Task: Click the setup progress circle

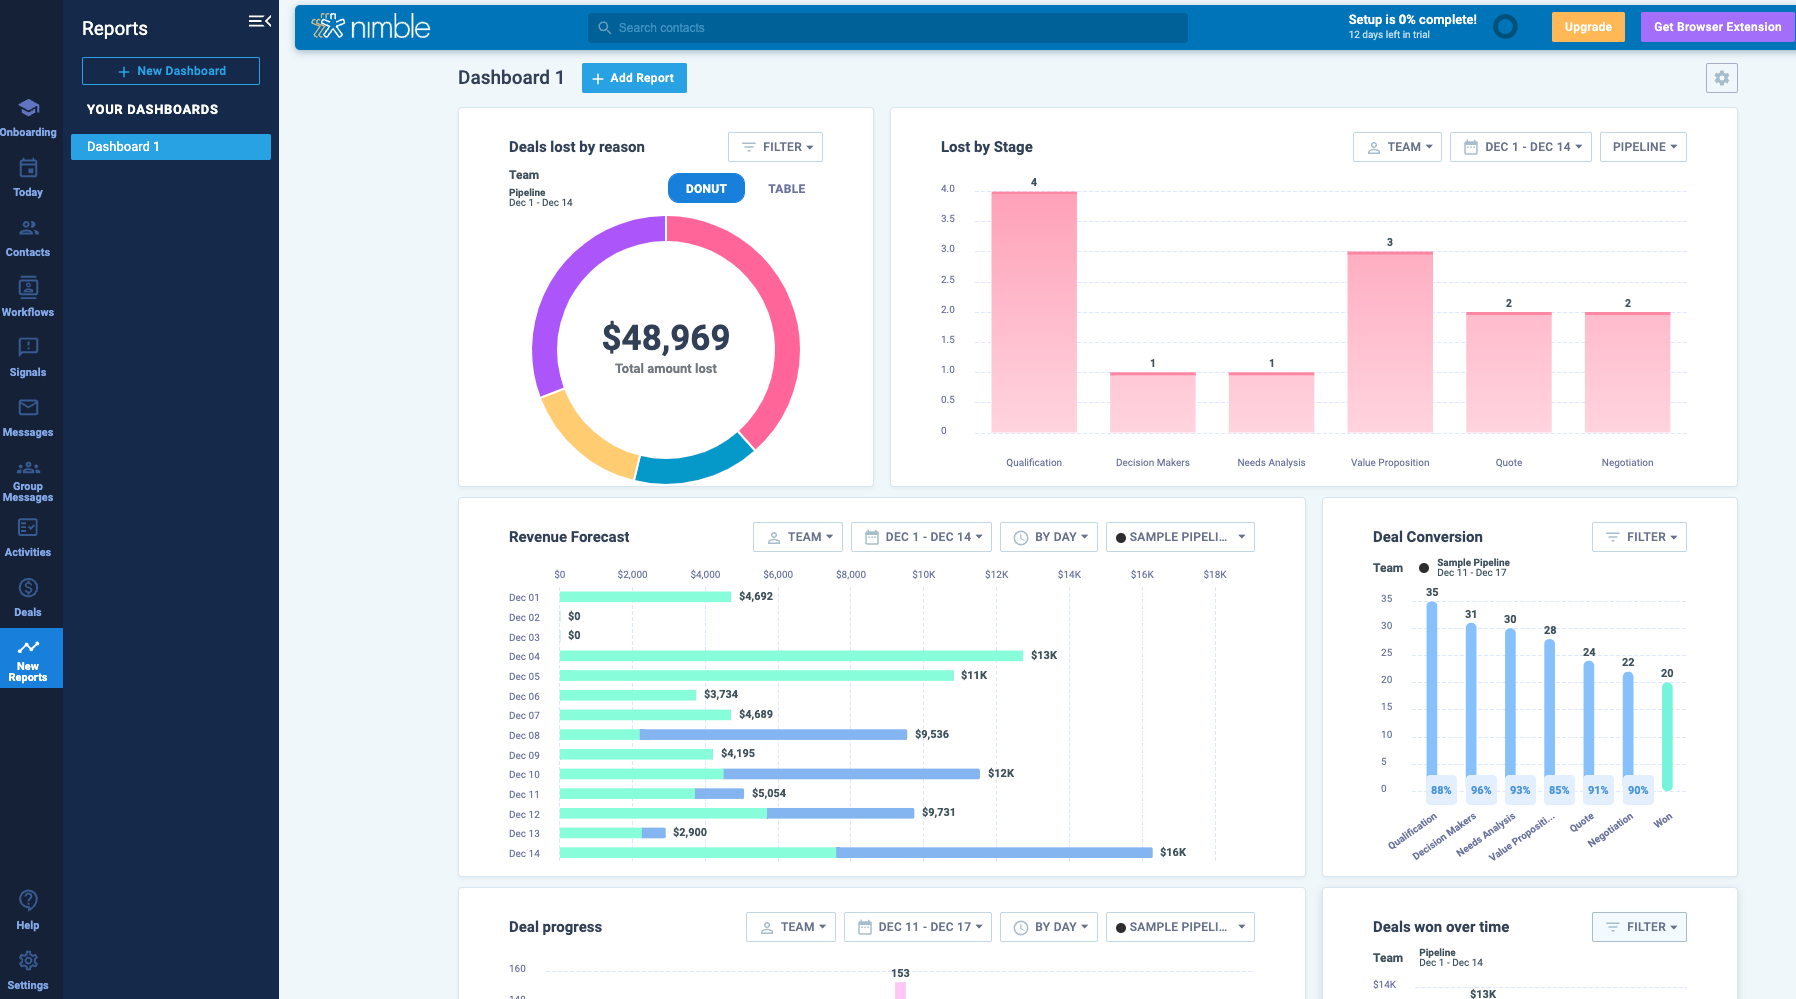Action: pyautogui.click(x=1504, y=27)
